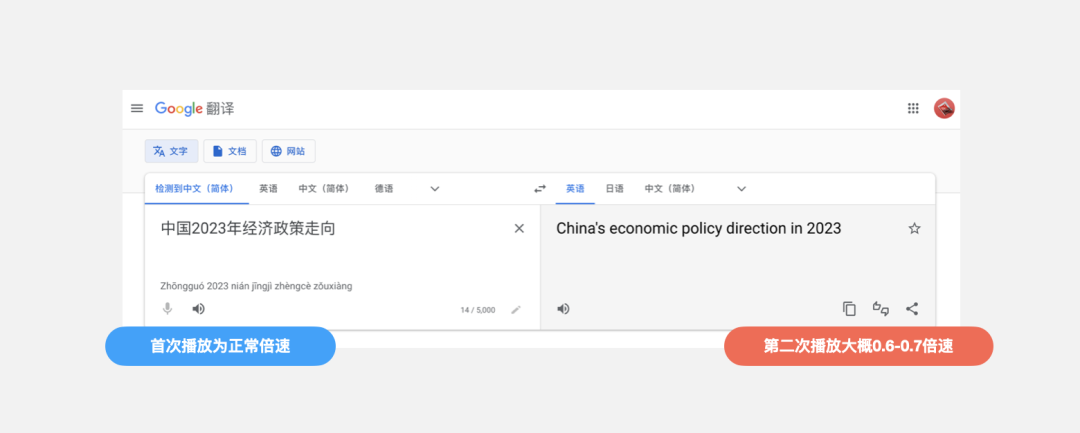Expand more target languages list

click(741, 189)
